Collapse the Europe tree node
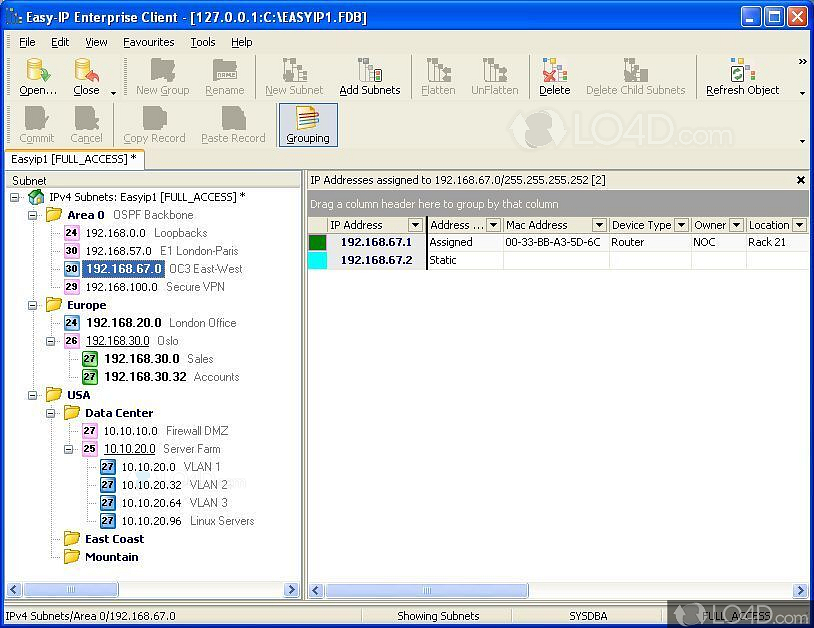Screen dimensions: 814x628 click(x=33, y=305)
